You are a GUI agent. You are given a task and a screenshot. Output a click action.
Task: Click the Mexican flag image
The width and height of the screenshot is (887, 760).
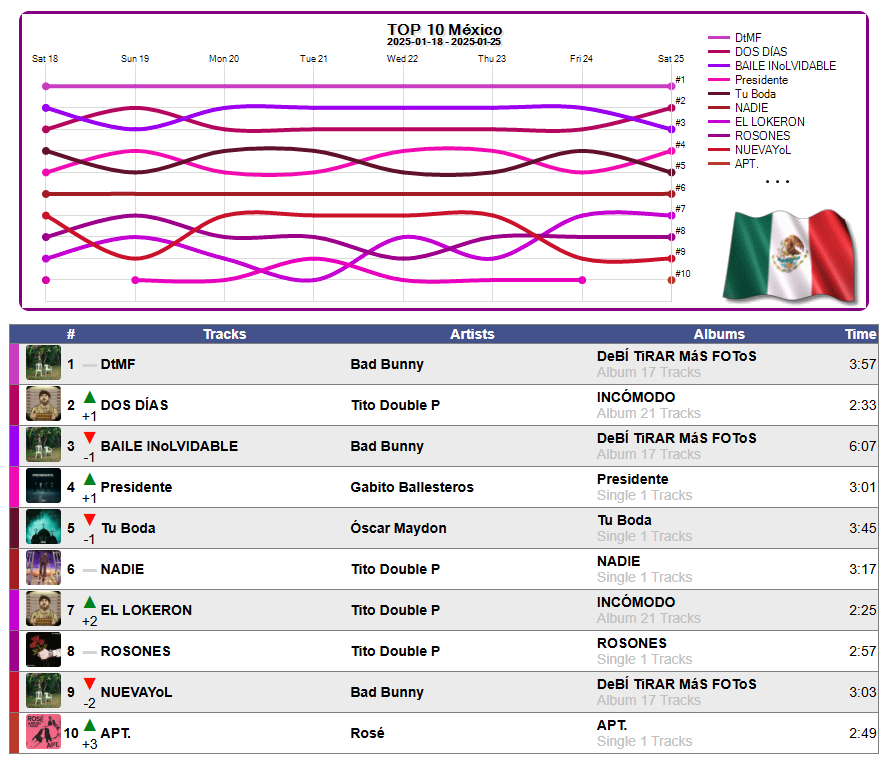point(787,254)
